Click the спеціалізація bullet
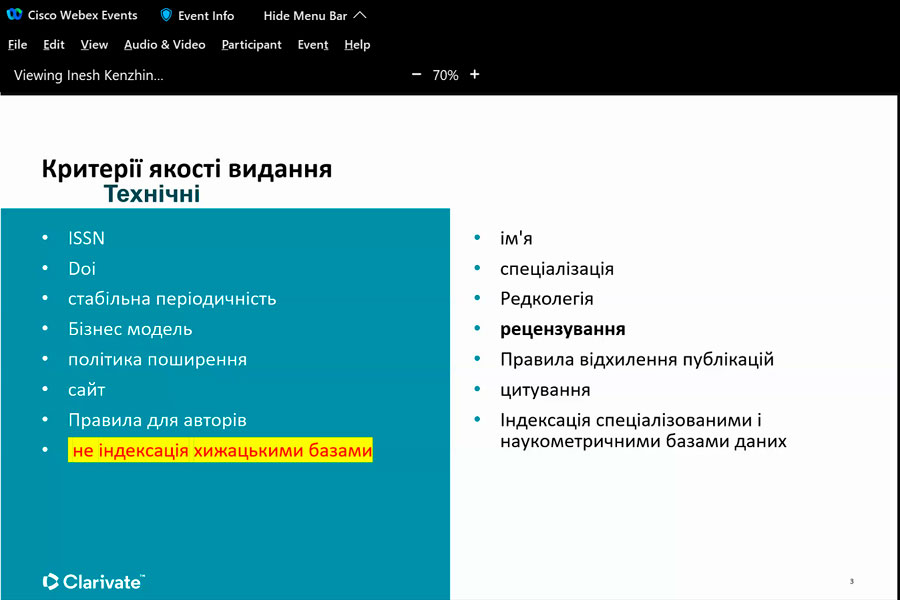 (x=557, y=269)
